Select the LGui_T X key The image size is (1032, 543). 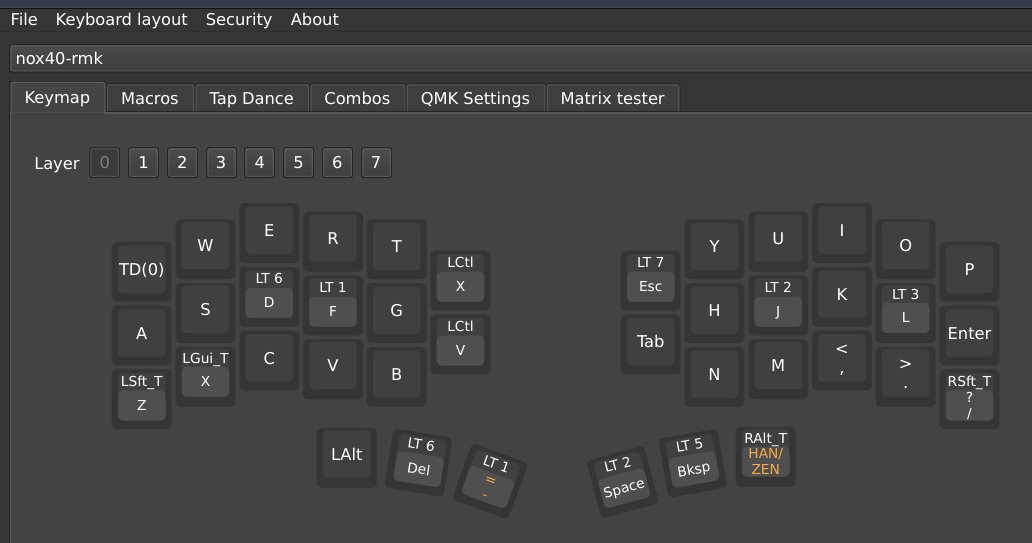point(205,376)
